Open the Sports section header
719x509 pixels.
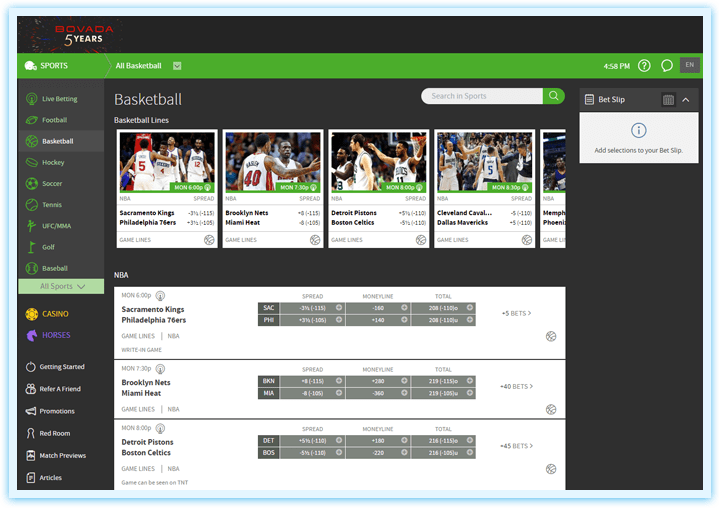(46, 66)
